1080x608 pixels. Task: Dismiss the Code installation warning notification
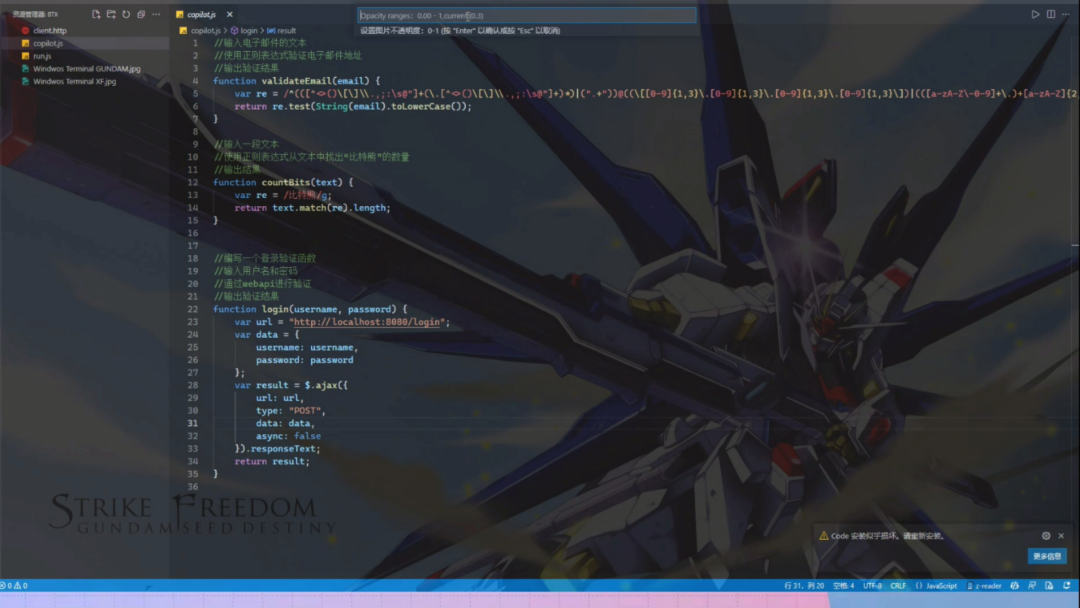(1061, 536)
